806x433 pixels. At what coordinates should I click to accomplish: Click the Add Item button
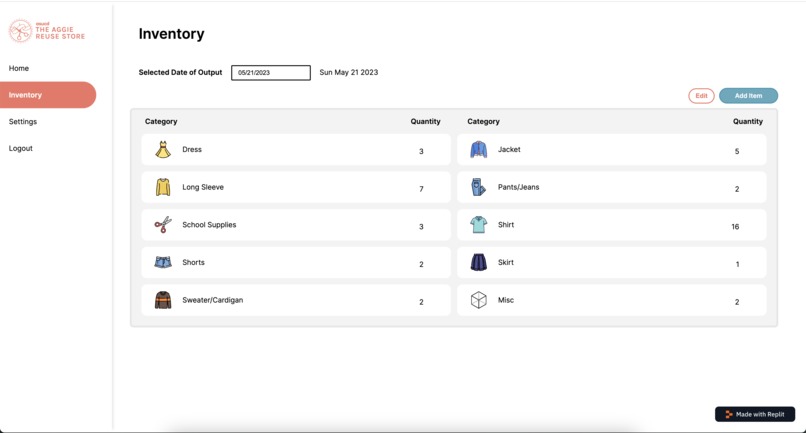click(x=748, y=96)
